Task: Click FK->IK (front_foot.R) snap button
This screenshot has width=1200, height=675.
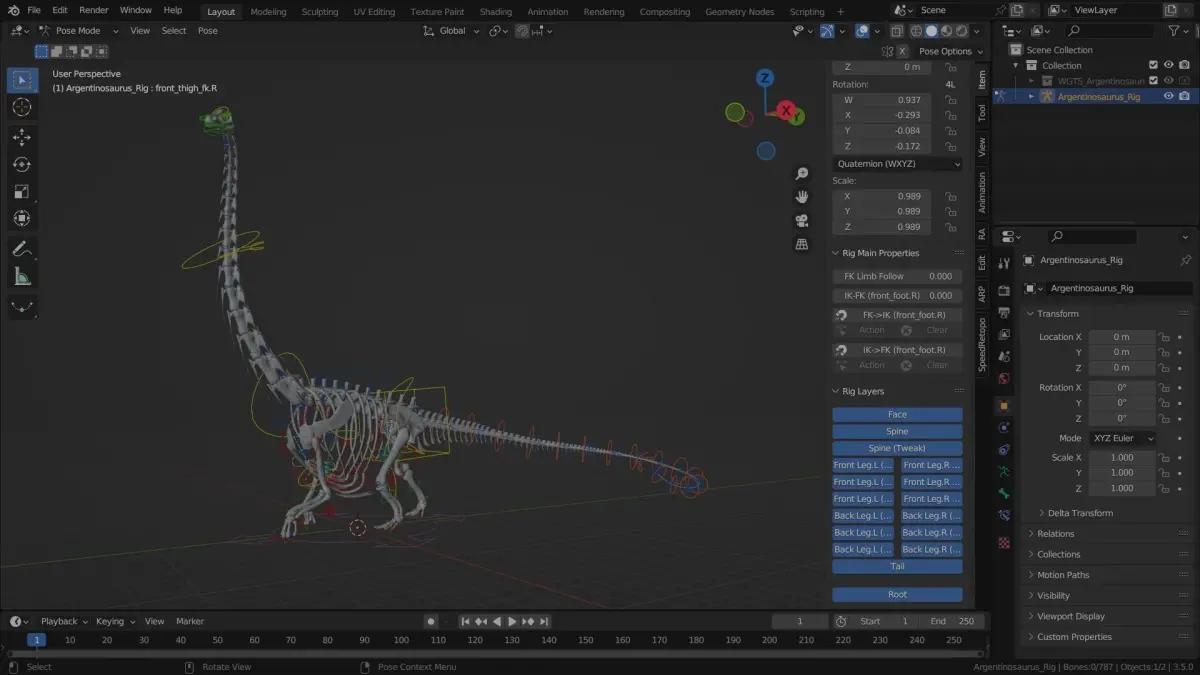Action: 897,315
